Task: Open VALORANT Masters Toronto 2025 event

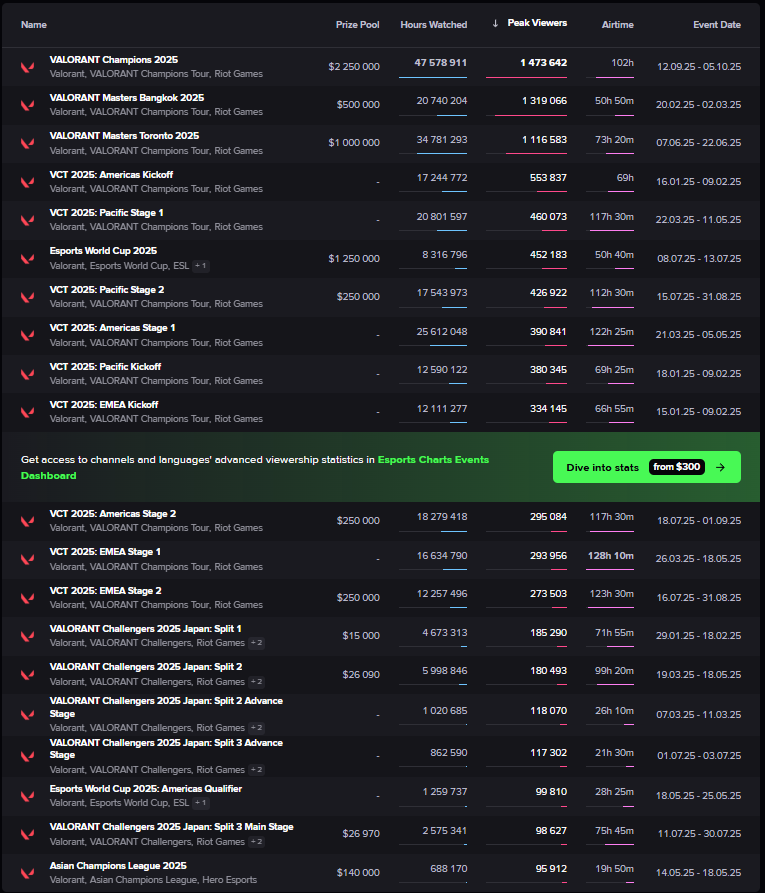Action: point(124,136)
